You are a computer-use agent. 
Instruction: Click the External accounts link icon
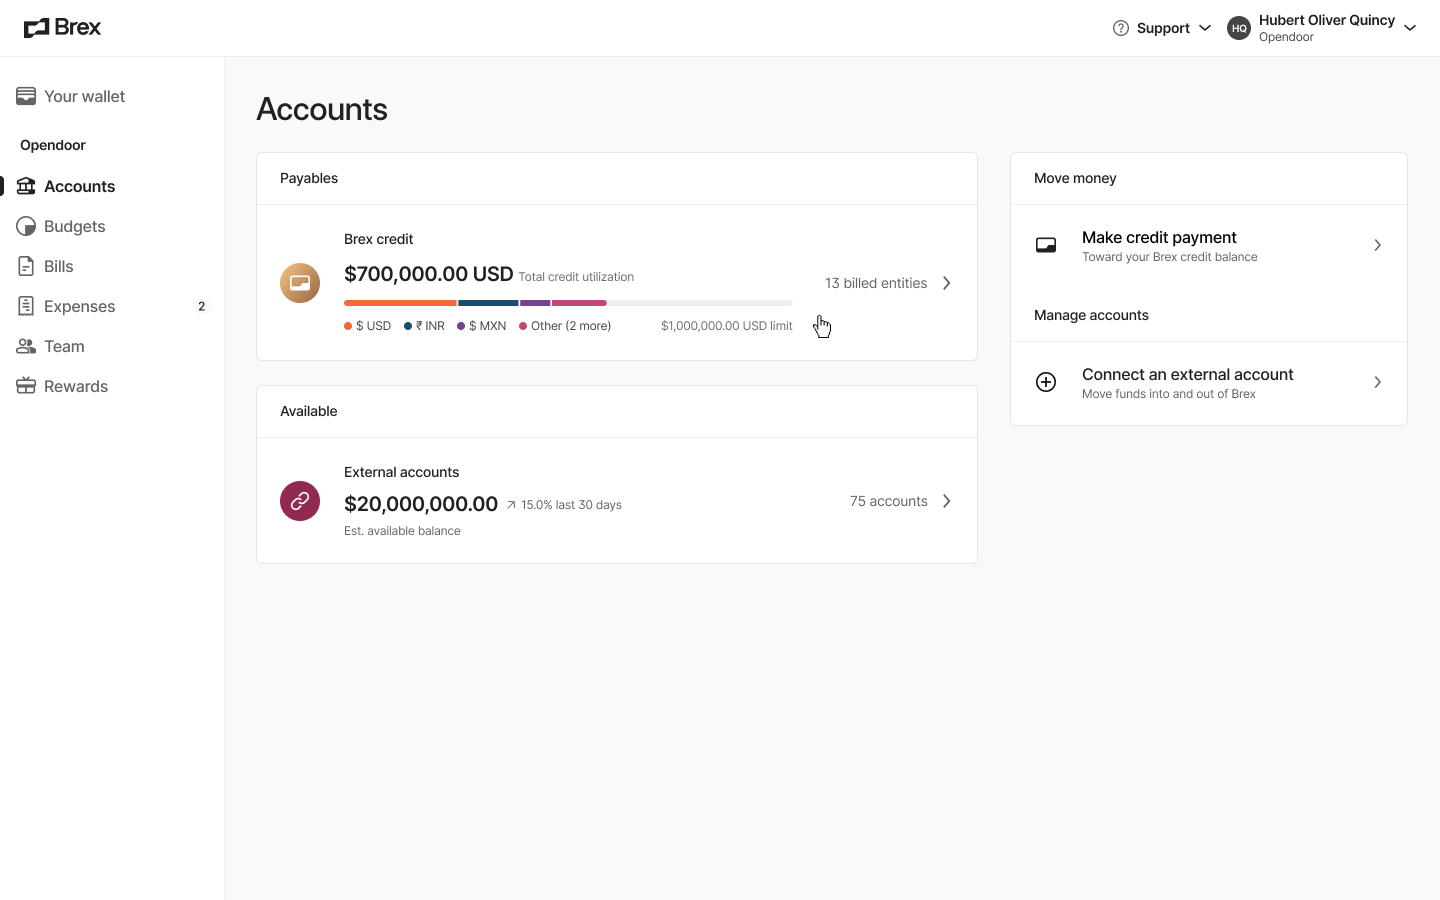click(x=300, y=501)
